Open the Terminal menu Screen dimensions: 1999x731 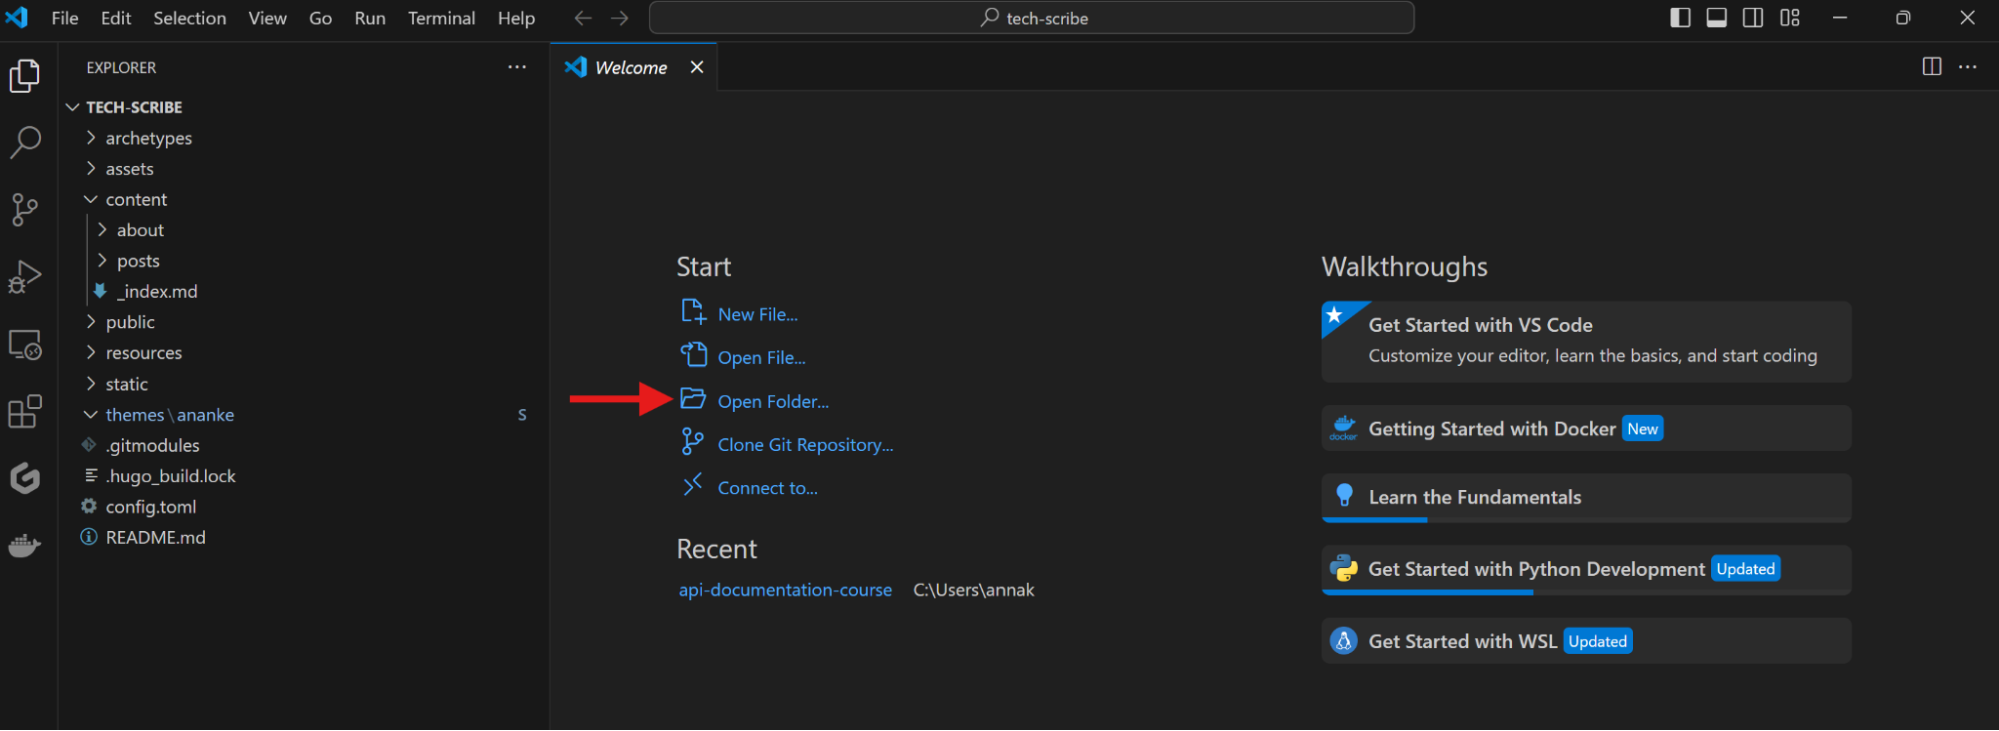[x=442, y=18]
